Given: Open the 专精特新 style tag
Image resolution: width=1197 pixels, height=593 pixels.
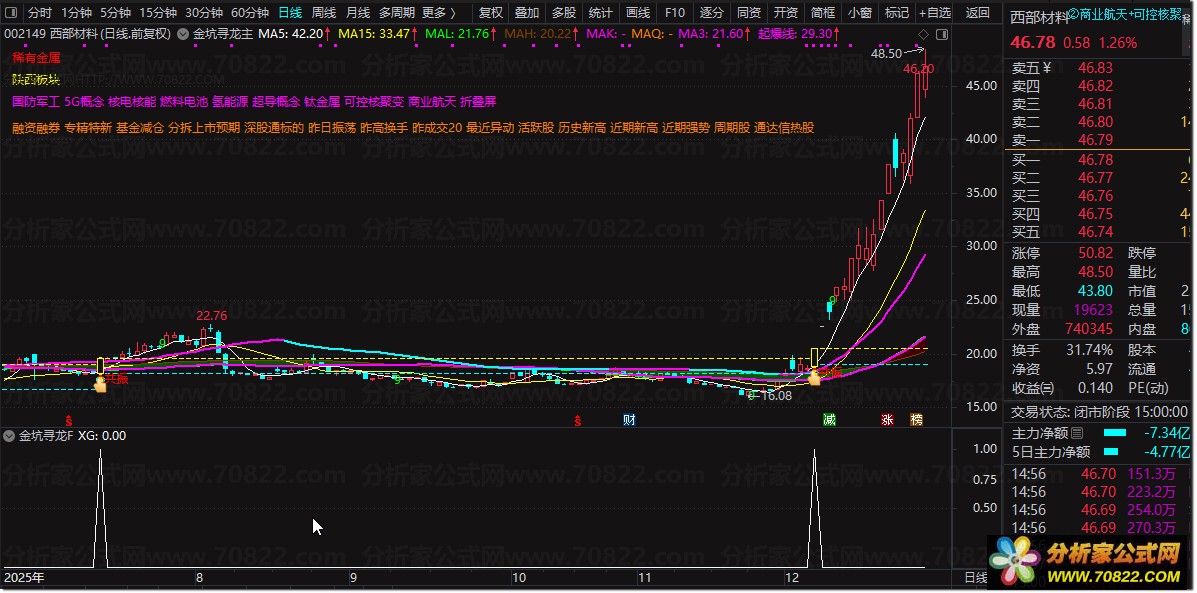Looking at the screenshot, I should pos(88,127).
